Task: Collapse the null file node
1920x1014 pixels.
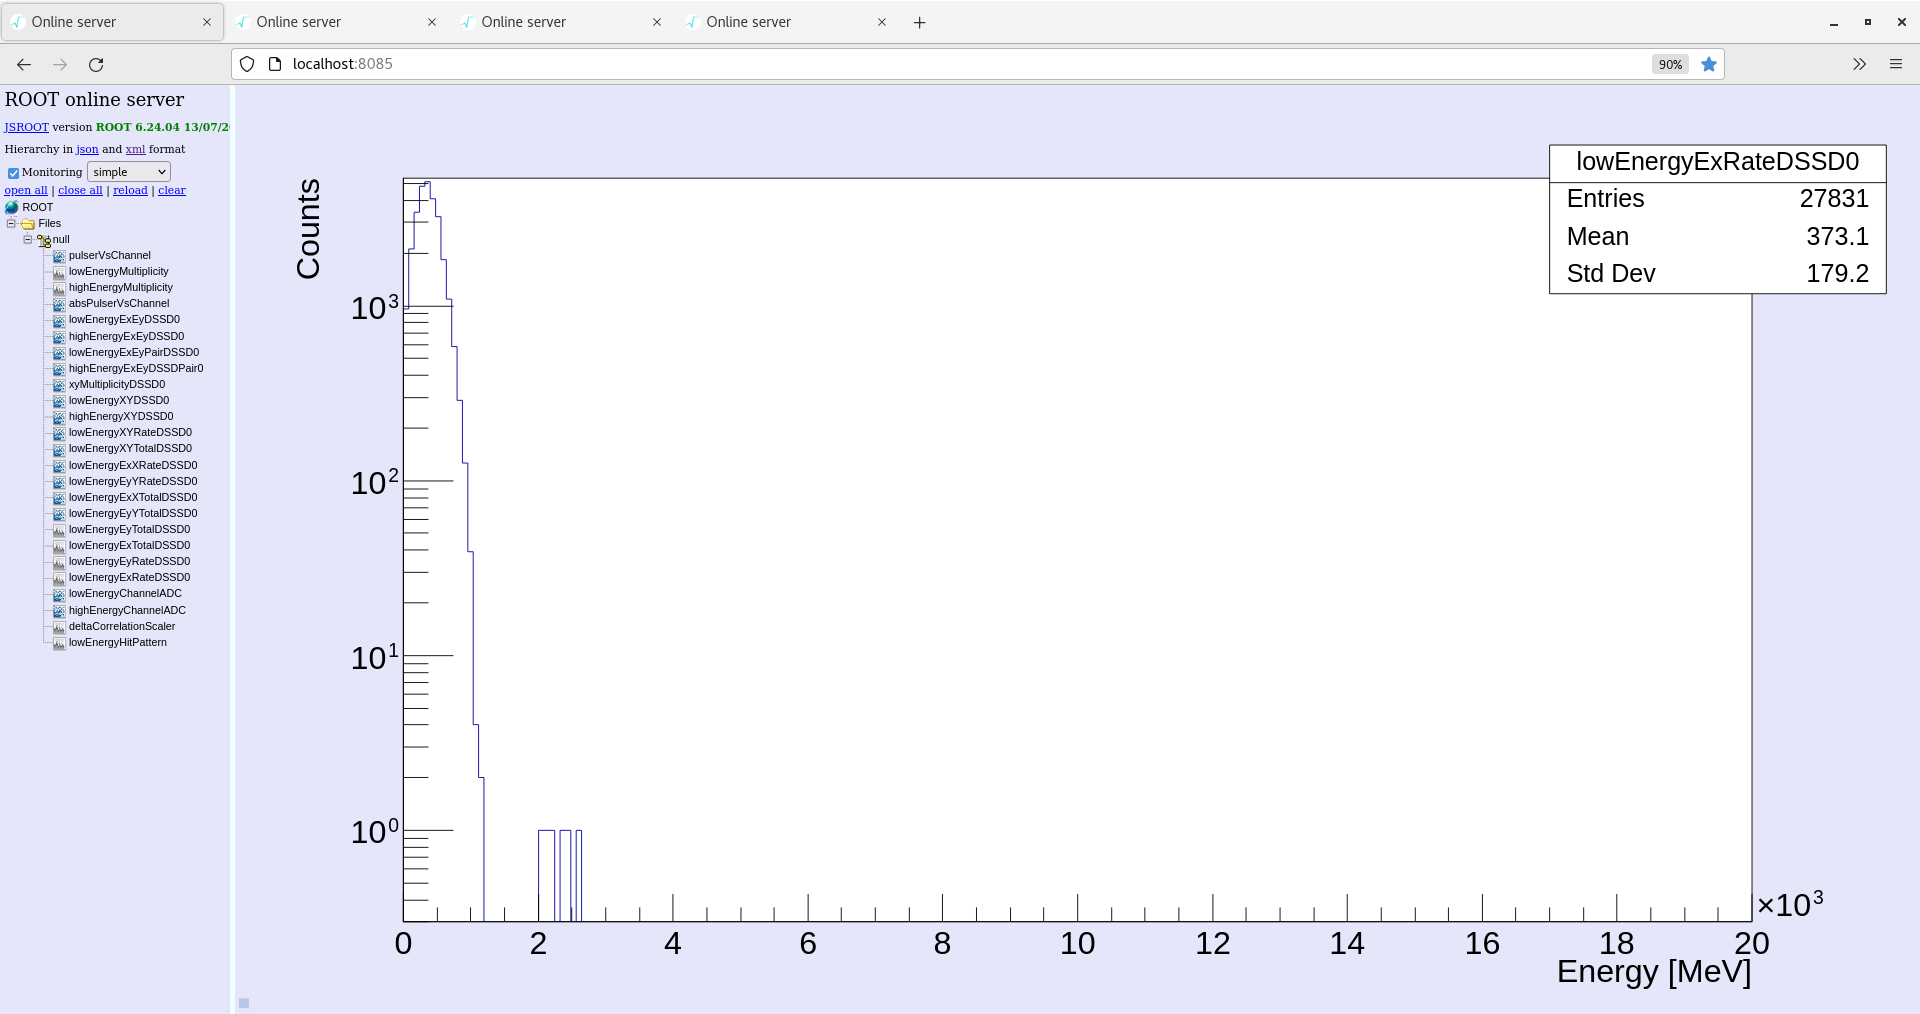Action: tap(27, 239)
